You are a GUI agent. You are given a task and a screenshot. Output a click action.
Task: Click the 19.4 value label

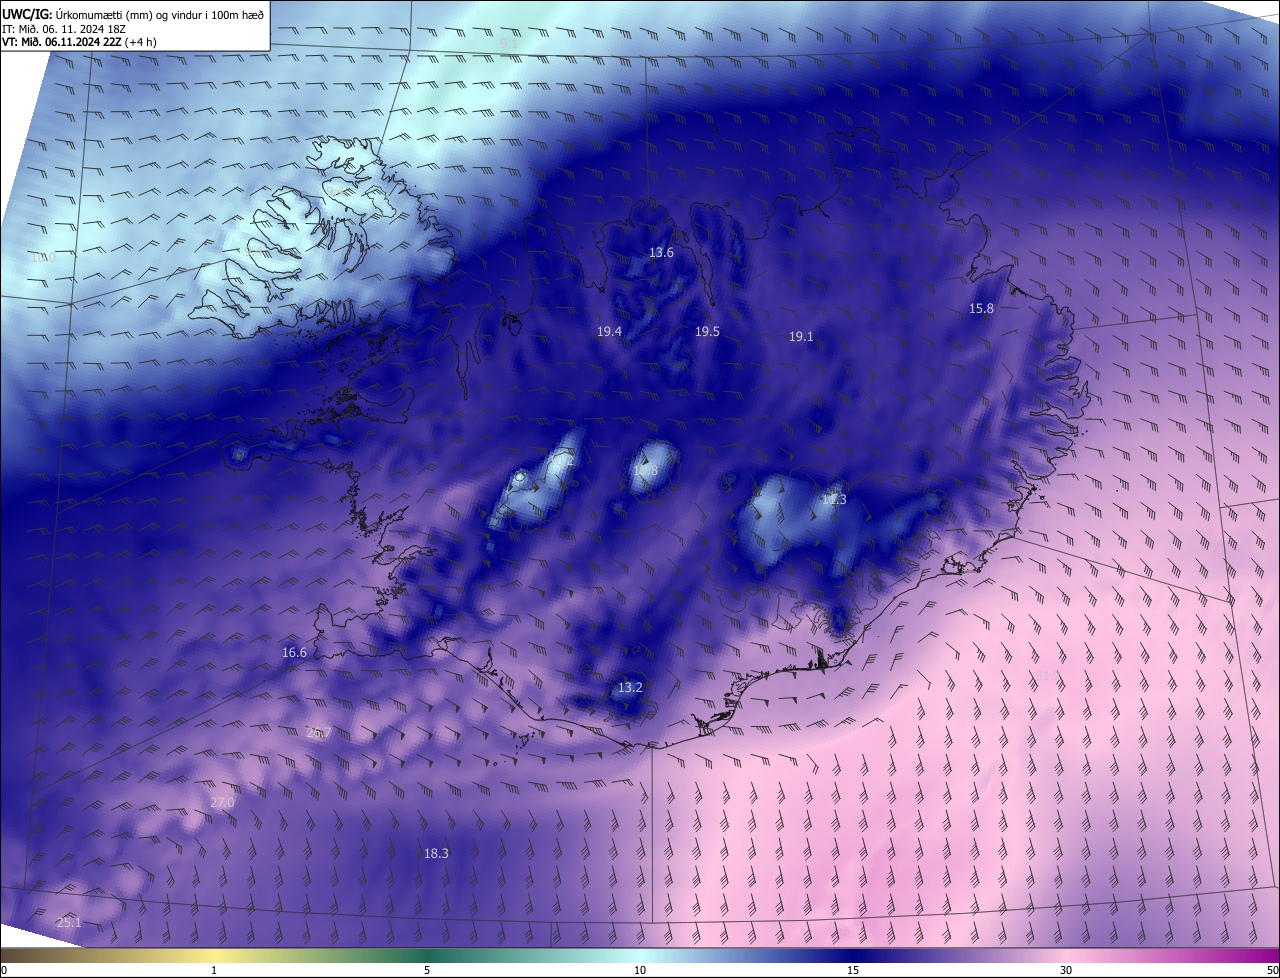[x=609, y=331]
